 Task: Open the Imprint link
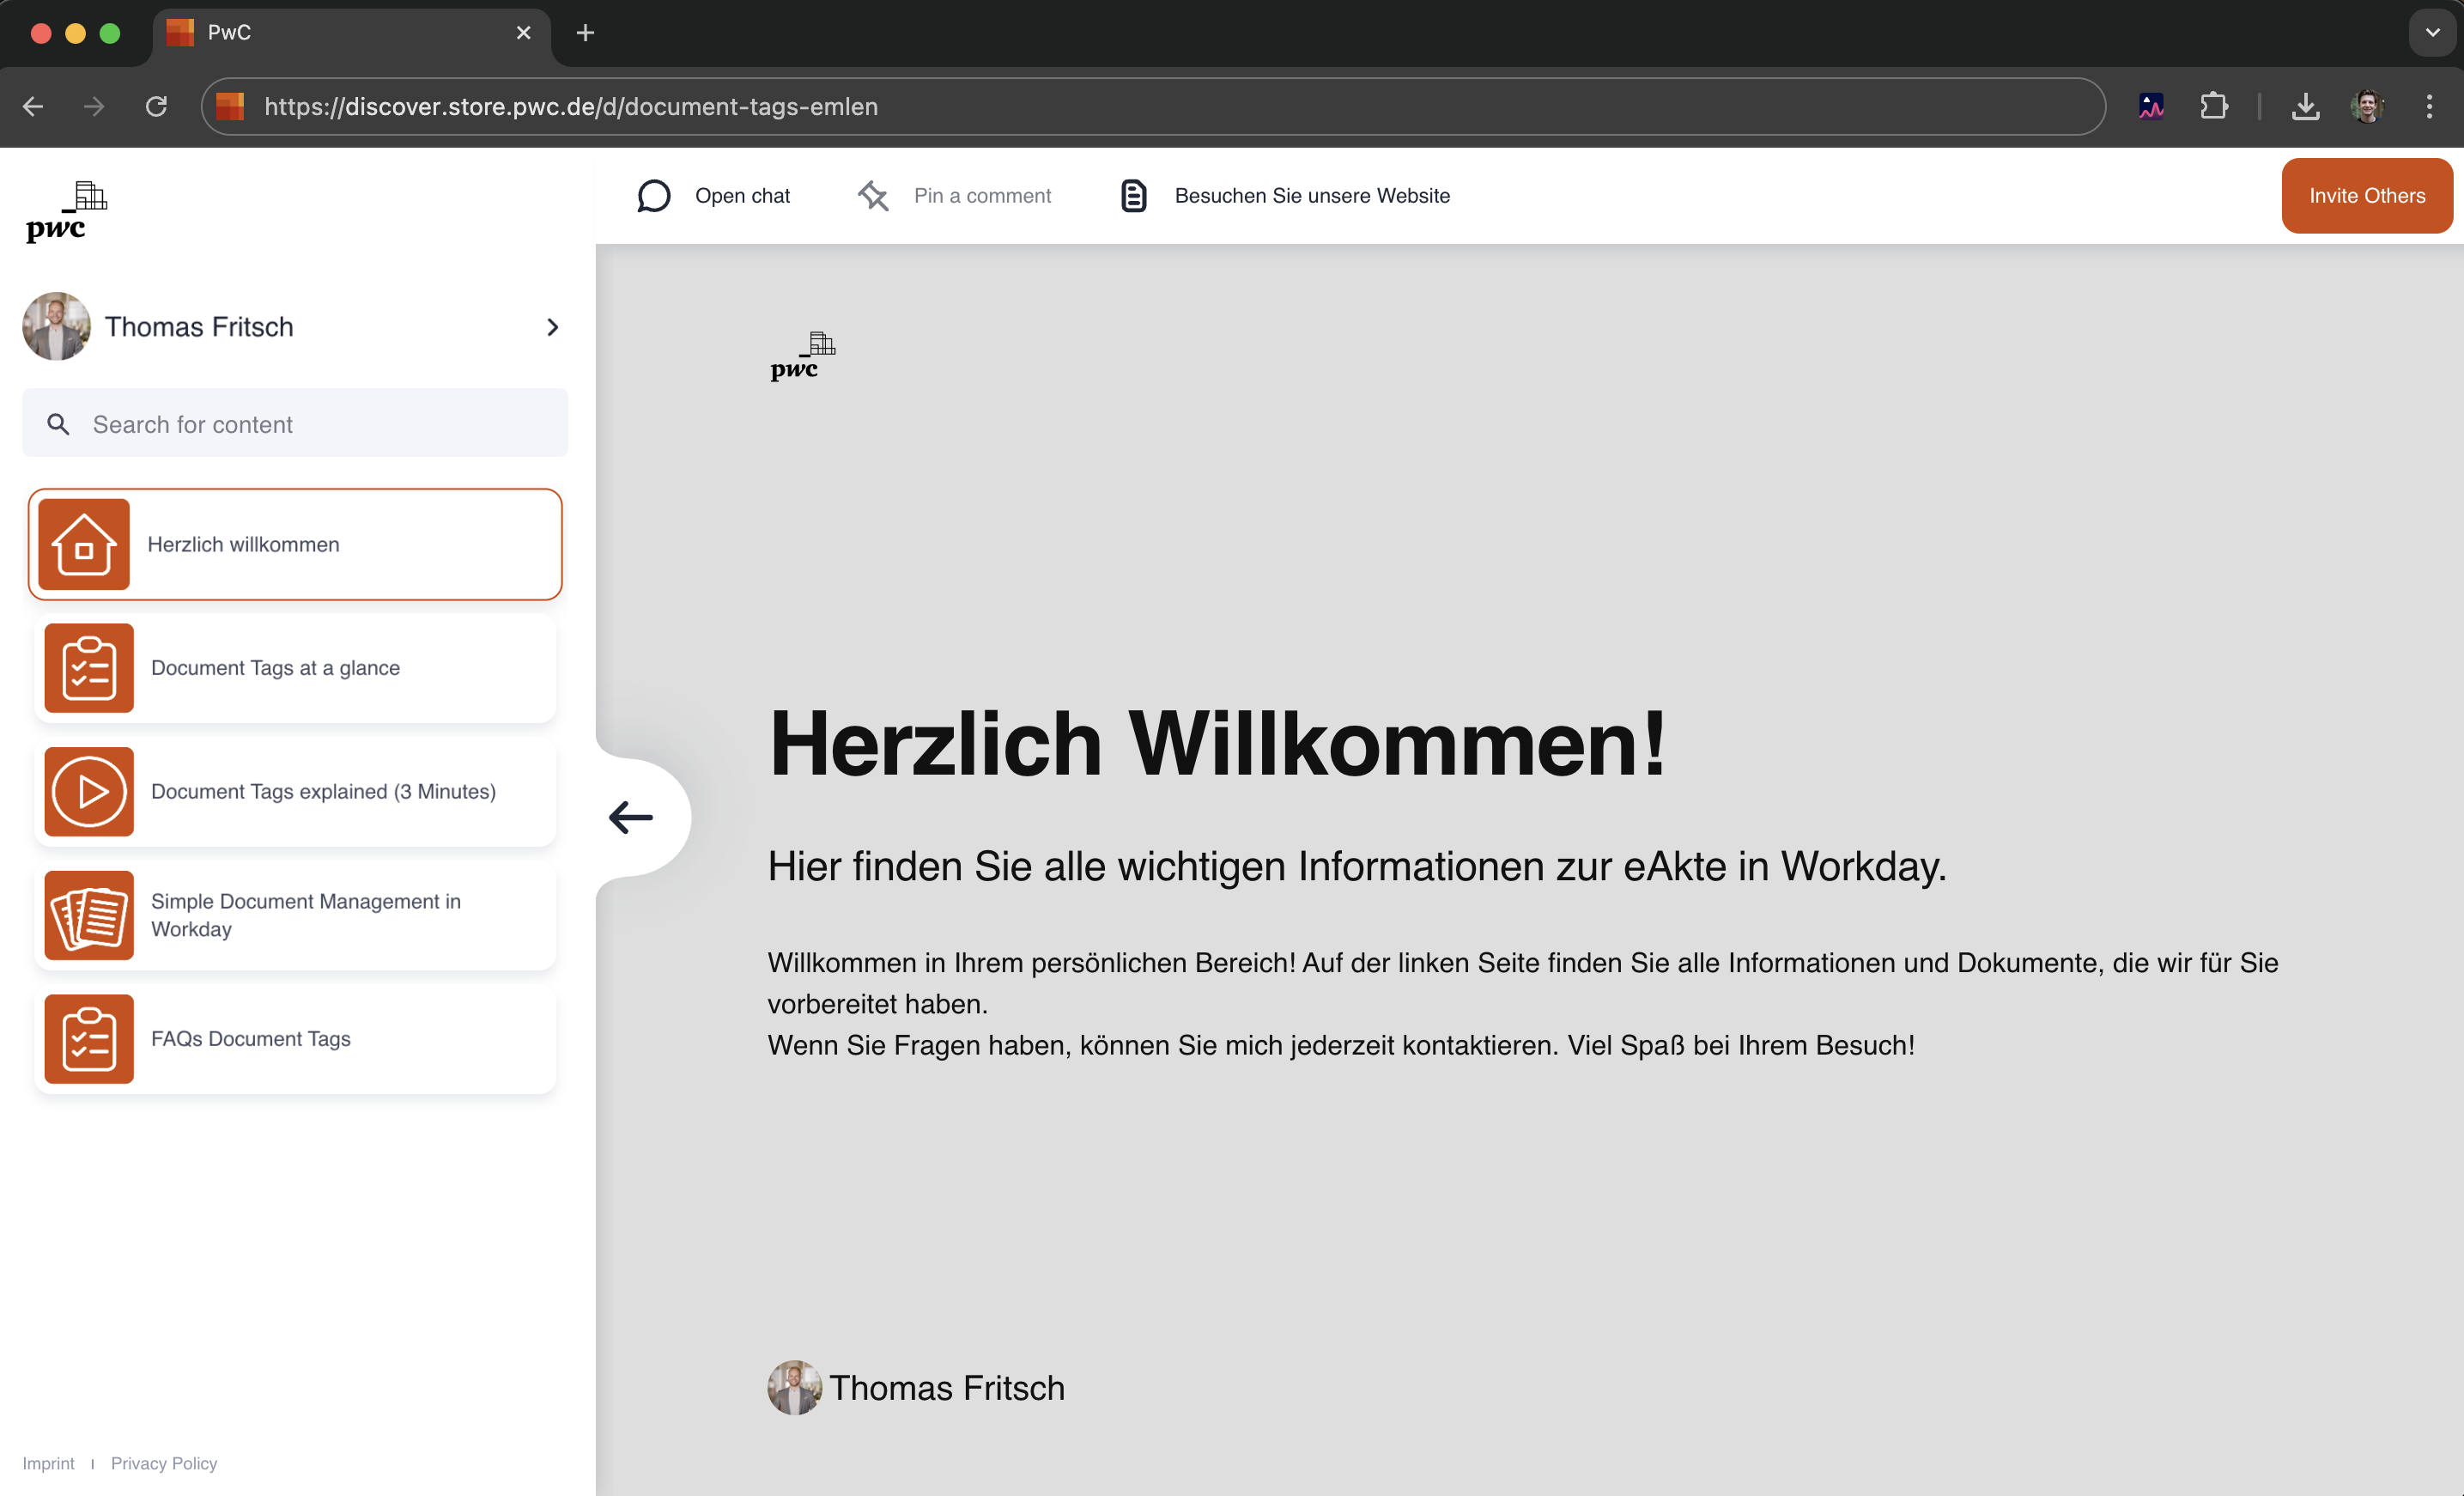click(48, 1463)
